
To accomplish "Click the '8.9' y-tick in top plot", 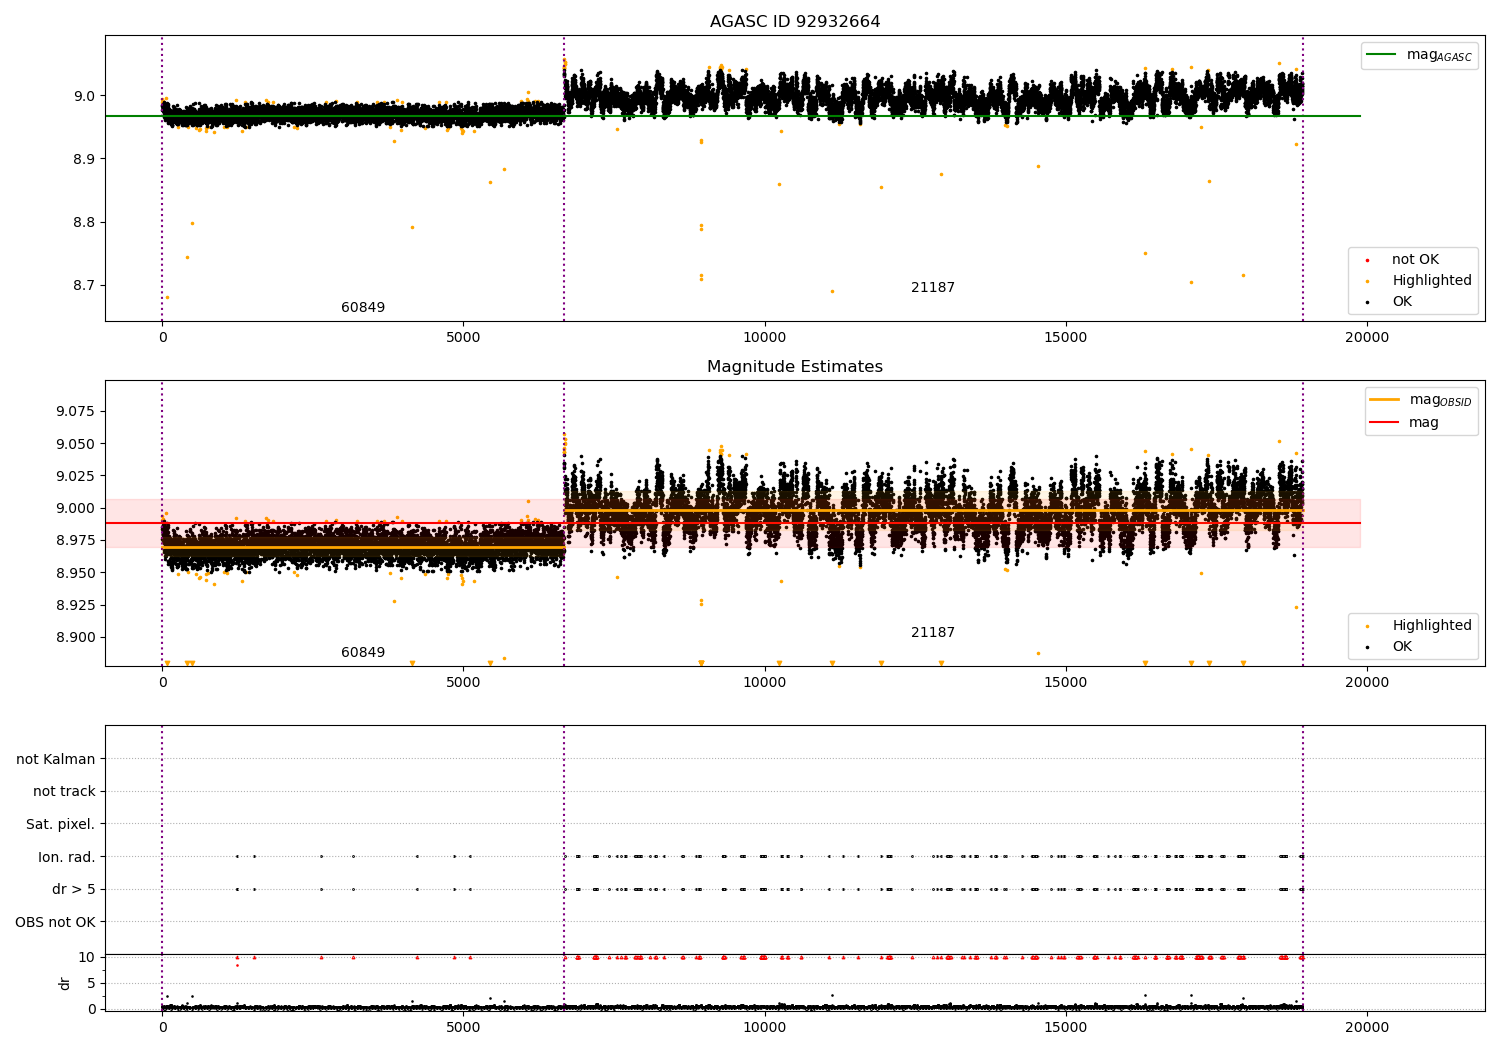I will point(84,159).
